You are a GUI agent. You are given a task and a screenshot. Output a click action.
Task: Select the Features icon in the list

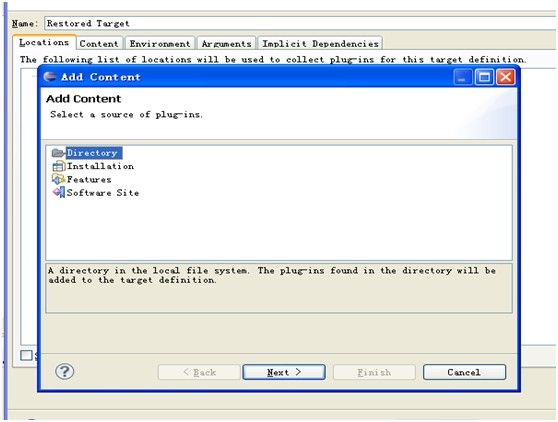click(59, 179)
